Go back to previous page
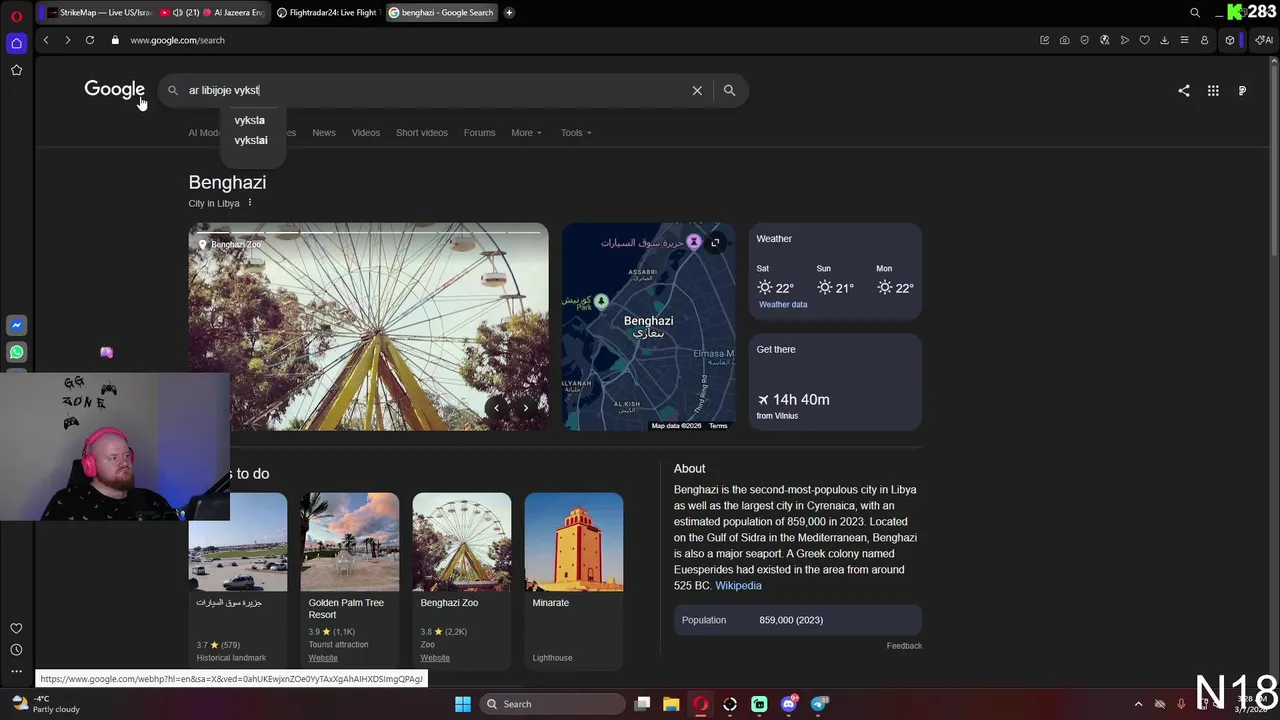The image size is (1280, 720). tap(46, 40)
